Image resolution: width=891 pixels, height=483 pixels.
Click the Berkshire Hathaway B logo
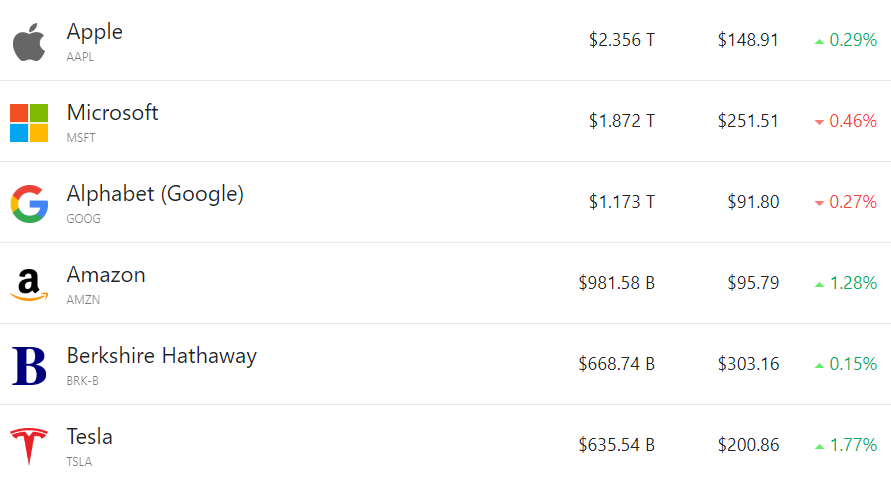click(x=29, y=366)
